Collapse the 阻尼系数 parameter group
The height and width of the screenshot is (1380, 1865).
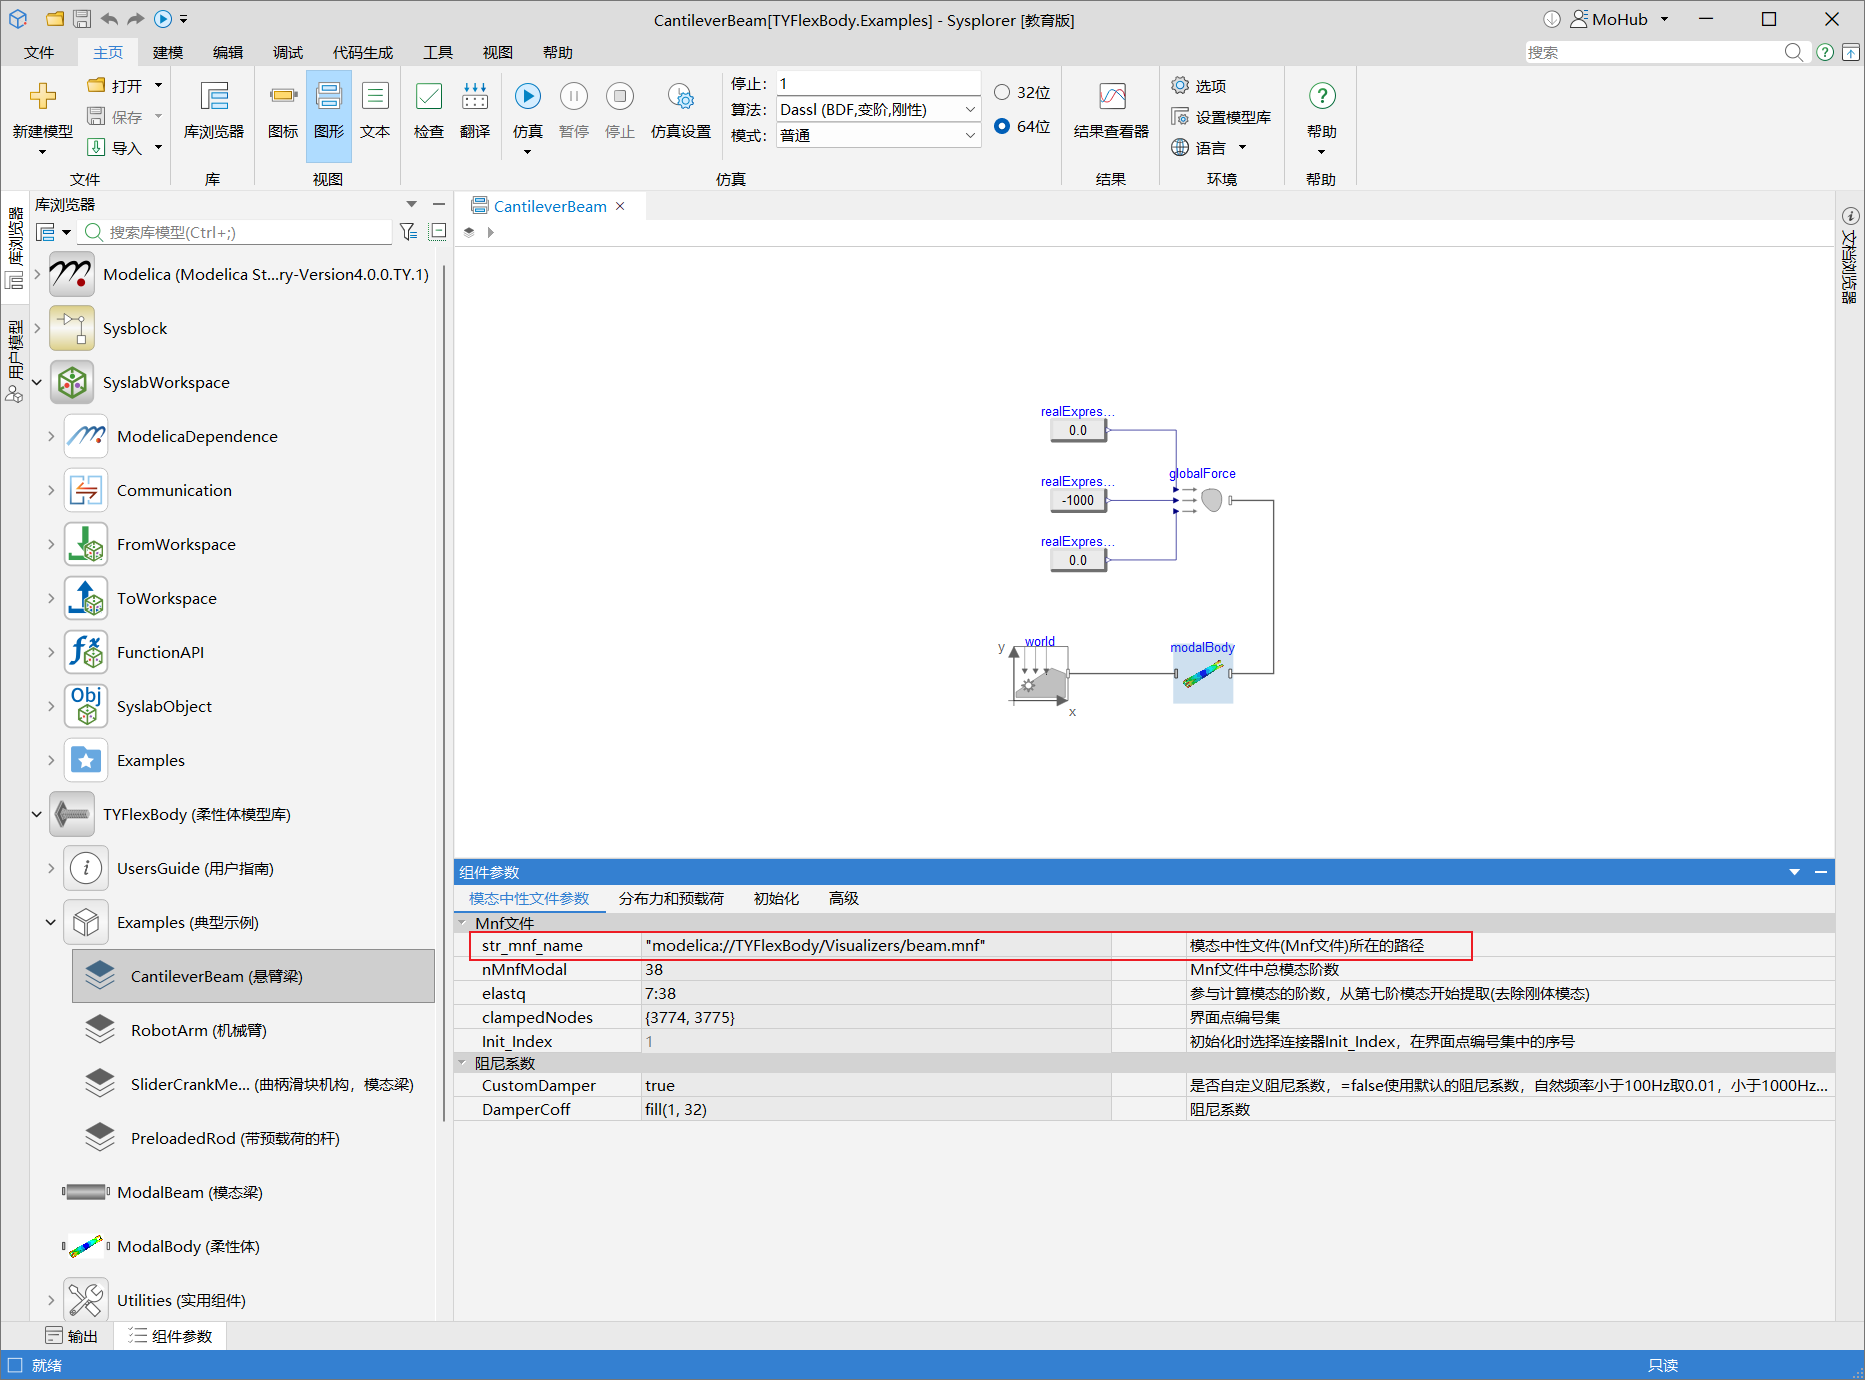pyautogui.click(x=462, y=1063)
